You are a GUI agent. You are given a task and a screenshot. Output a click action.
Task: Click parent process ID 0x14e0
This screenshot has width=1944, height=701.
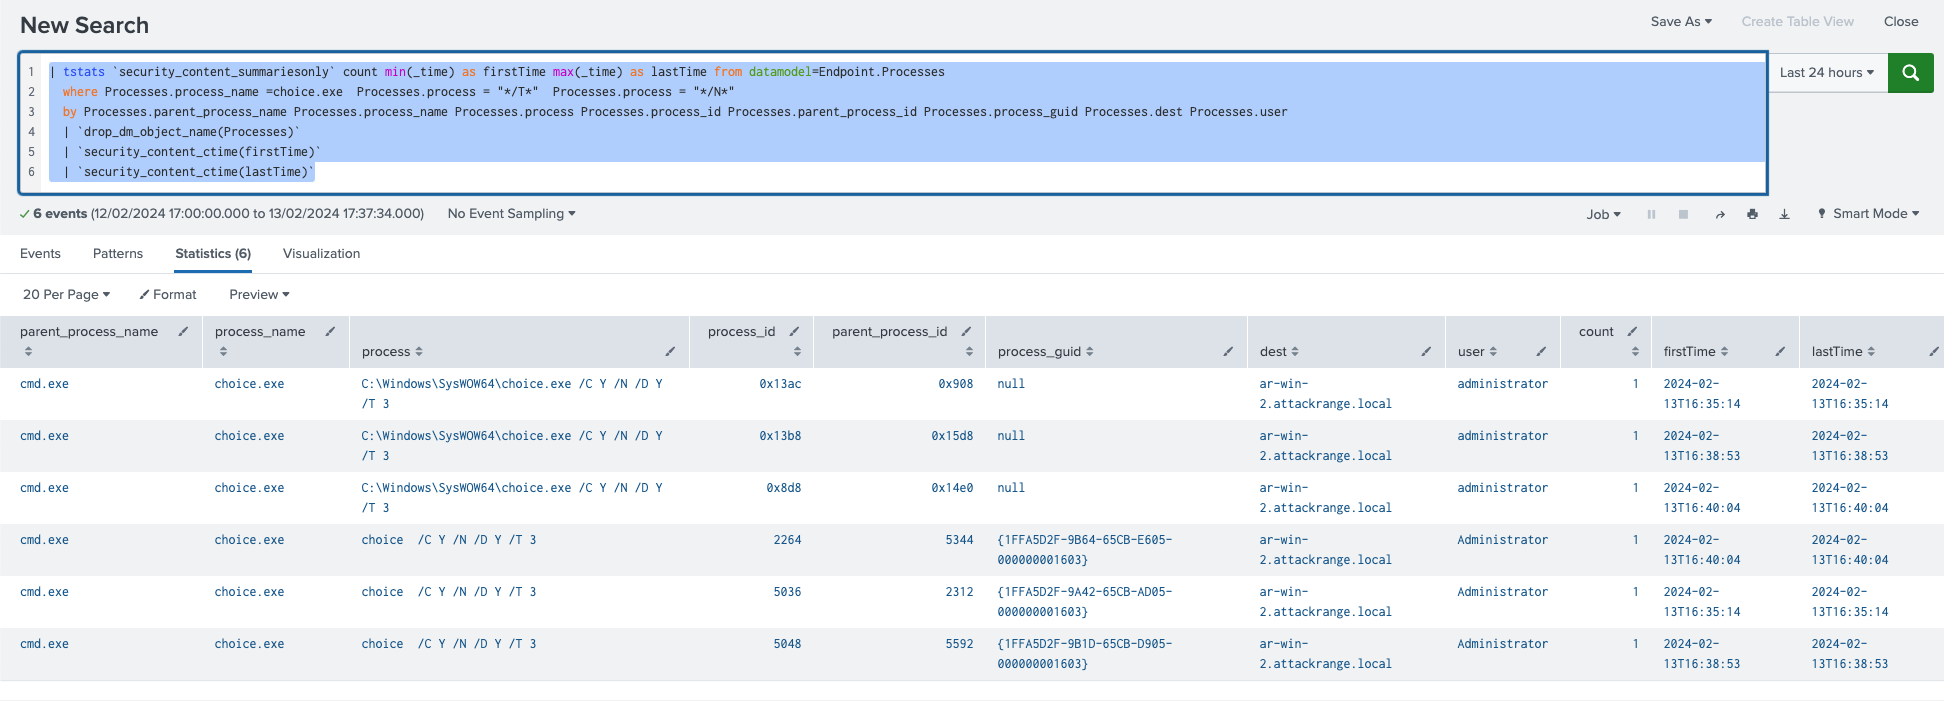(x=952, y=488)
